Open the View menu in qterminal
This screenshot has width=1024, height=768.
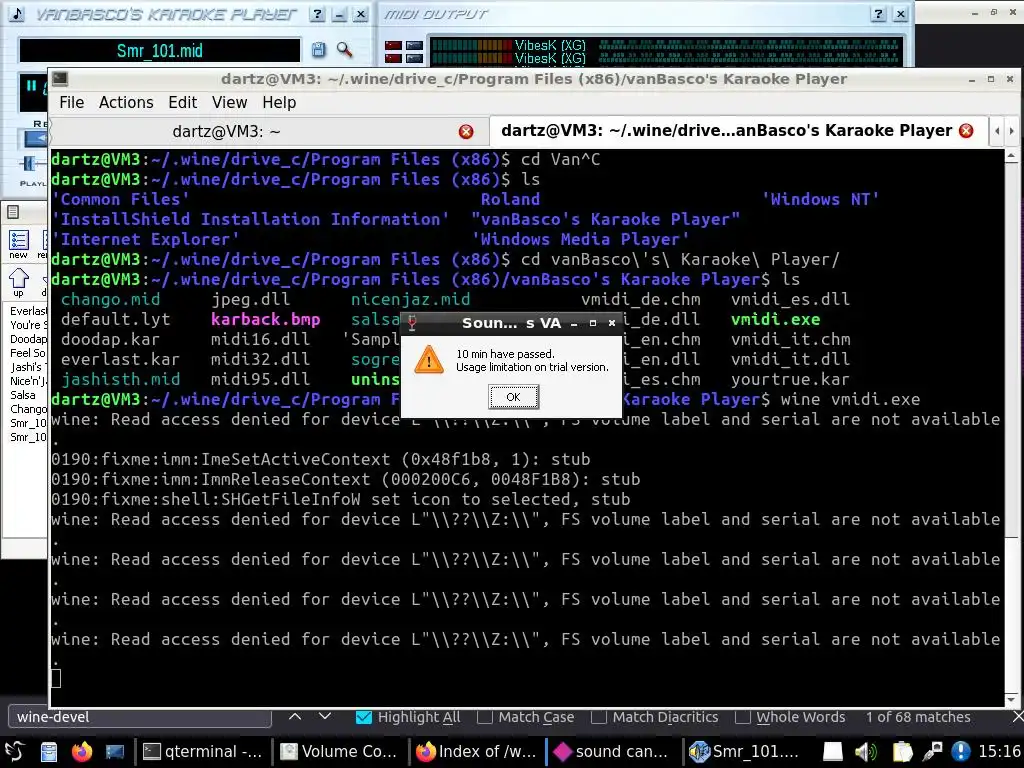click(229, 103)
